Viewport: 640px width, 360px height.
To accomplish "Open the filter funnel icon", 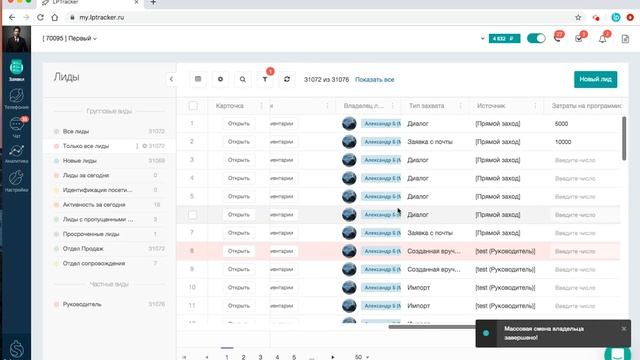I will point(265,79).
